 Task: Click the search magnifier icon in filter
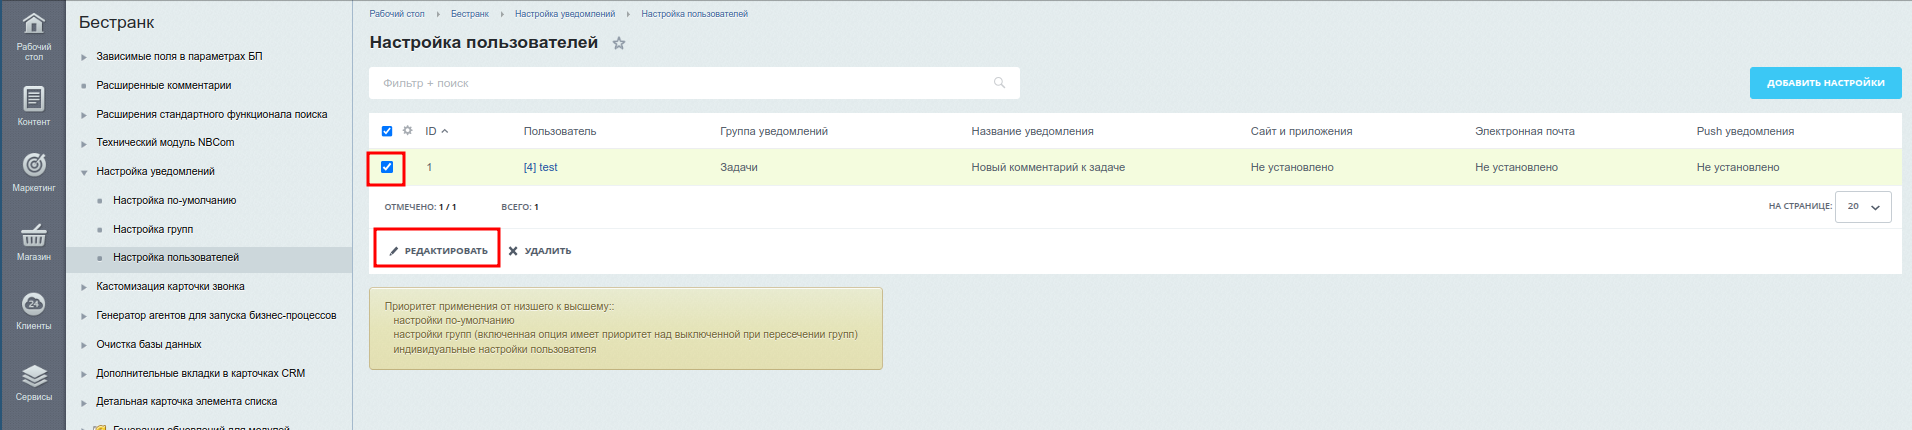tap(999, 83)
